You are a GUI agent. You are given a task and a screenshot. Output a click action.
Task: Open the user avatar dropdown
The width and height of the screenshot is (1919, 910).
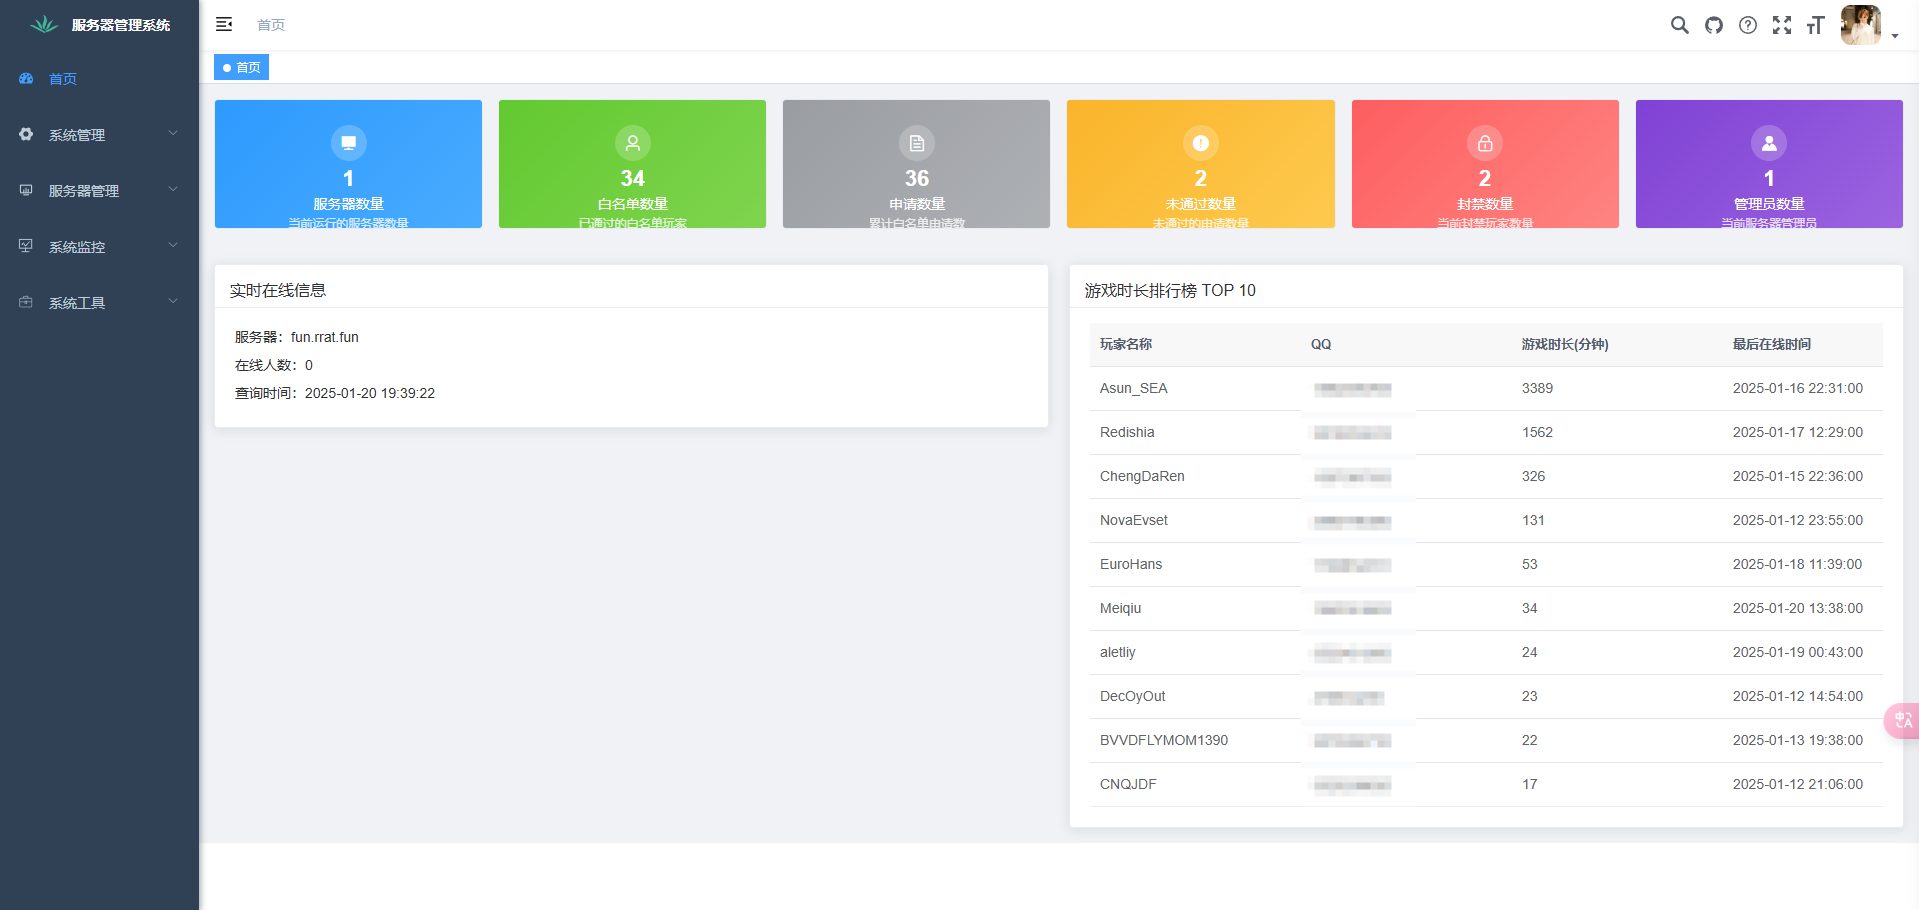(1868, 25)
